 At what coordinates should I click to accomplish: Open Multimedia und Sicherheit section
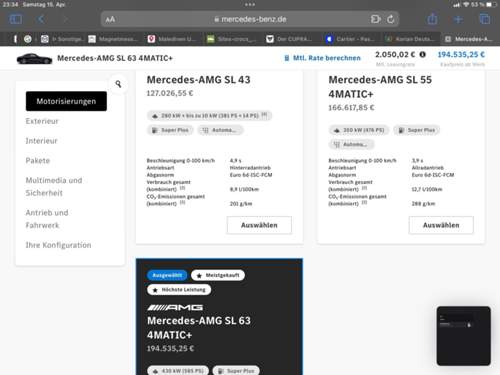(x=54, y=186)
